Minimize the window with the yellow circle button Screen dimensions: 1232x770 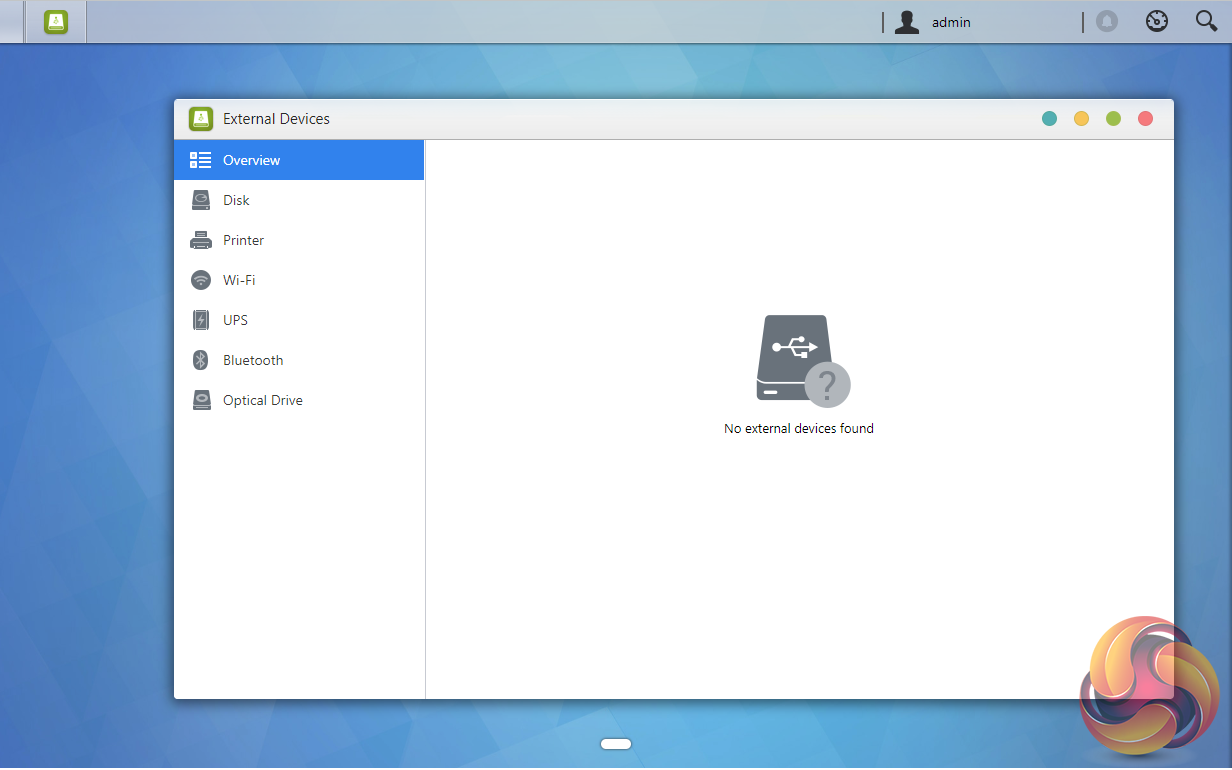1081,119
